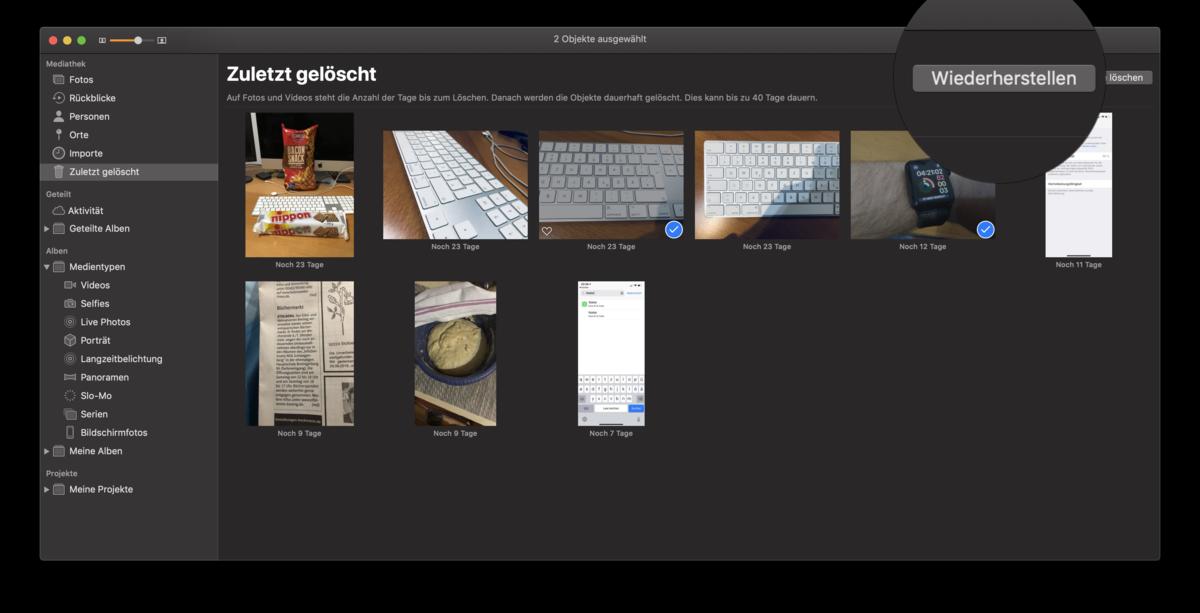This screenshot has height=613, width=1200.
Task: Select the top-down keyboard on wood photo
Action: 767,185
